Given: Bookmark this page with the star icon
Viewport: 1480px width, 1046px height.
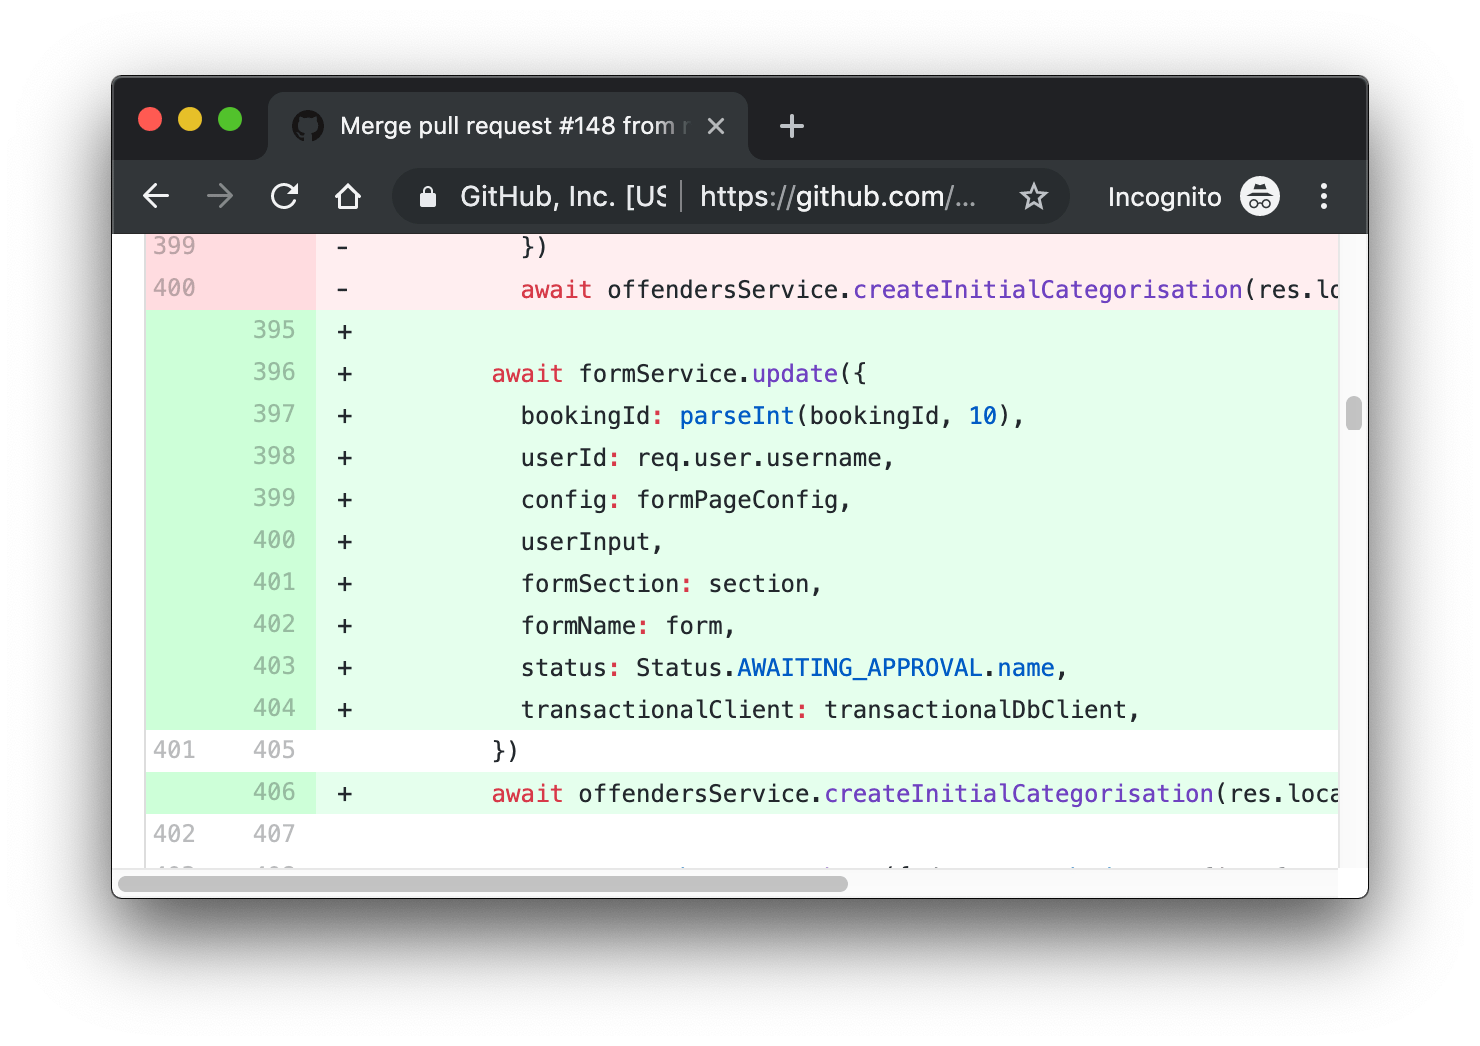Looking at the screenshot, I should (x=1034, y=196).
